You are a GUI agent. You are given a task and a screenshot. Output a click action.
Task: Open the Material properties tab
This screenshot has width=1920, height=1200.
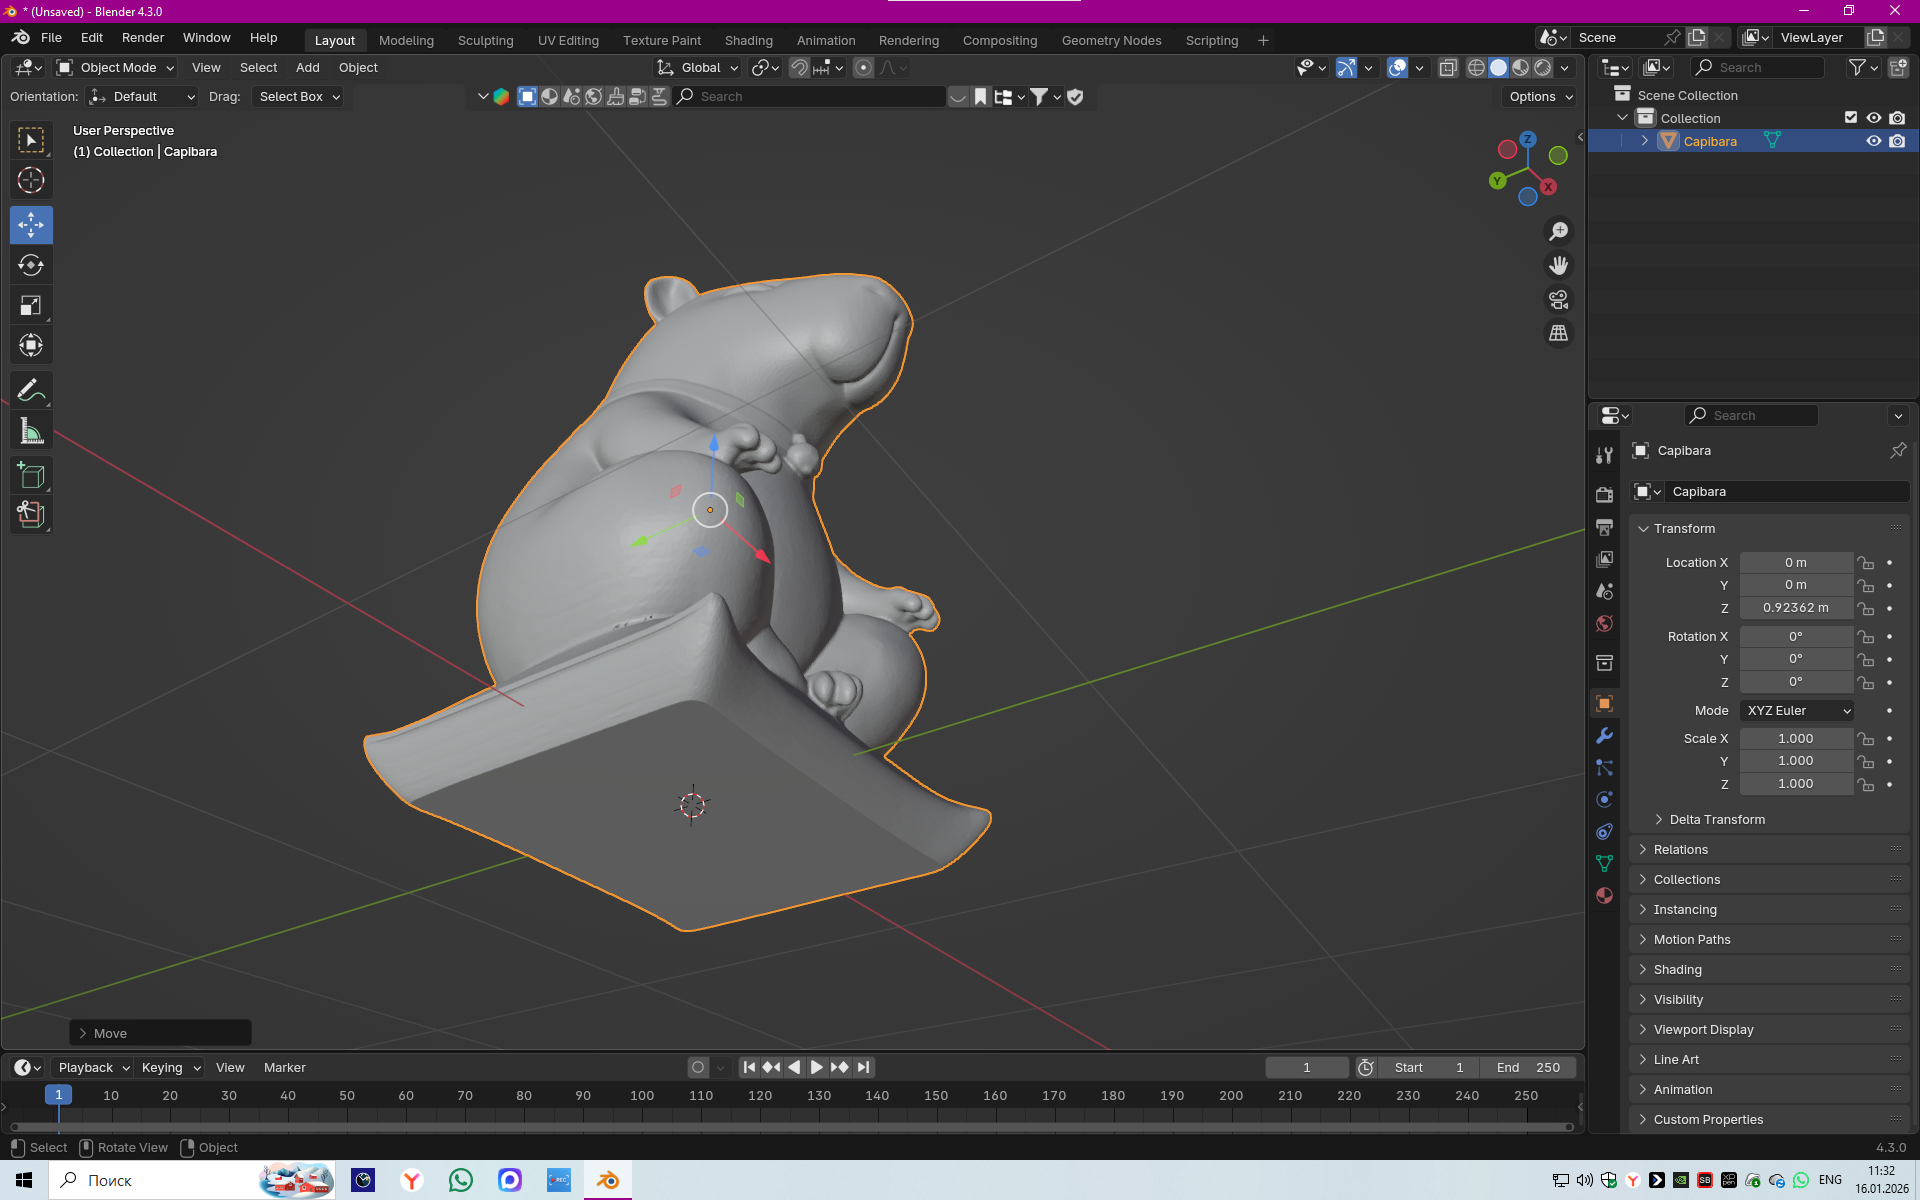[x=1605, y=896]
